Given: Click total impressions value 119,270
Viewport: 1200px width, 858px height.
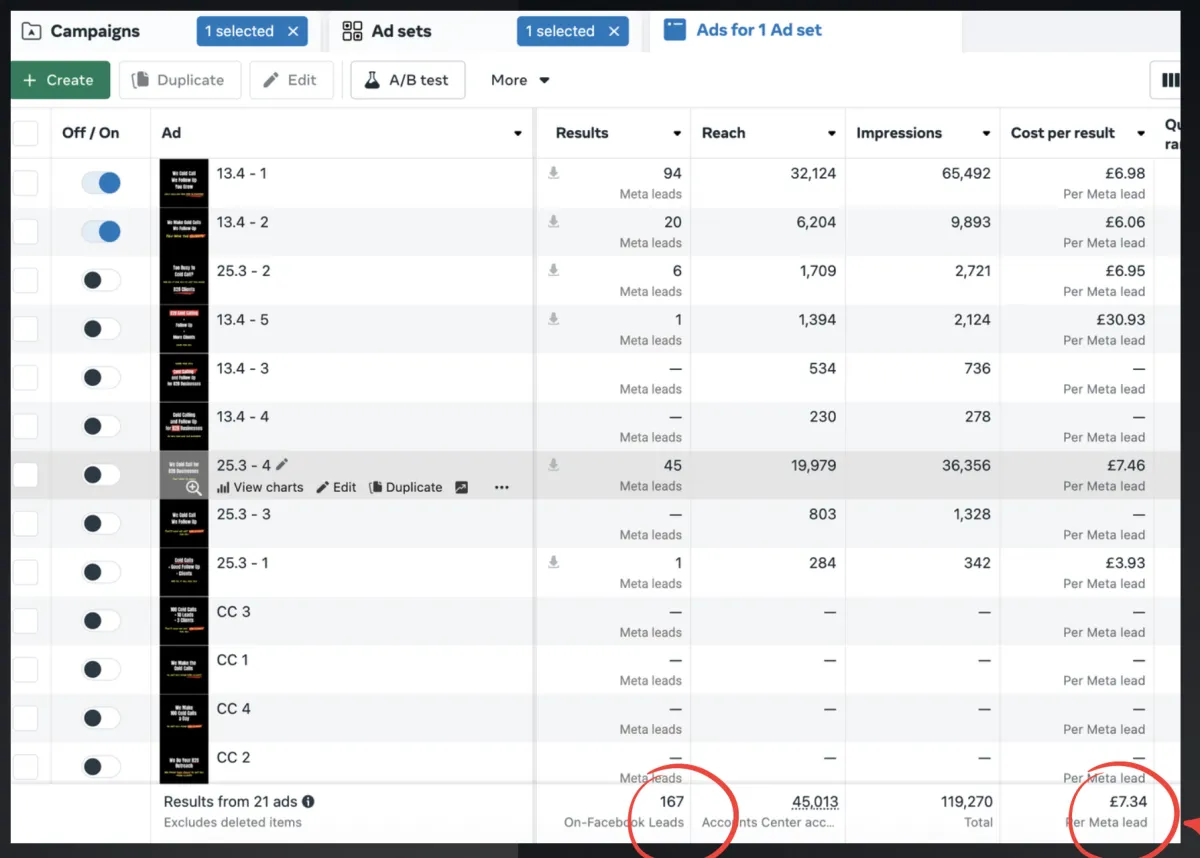Looking at the screenshot, I should 967,801.
